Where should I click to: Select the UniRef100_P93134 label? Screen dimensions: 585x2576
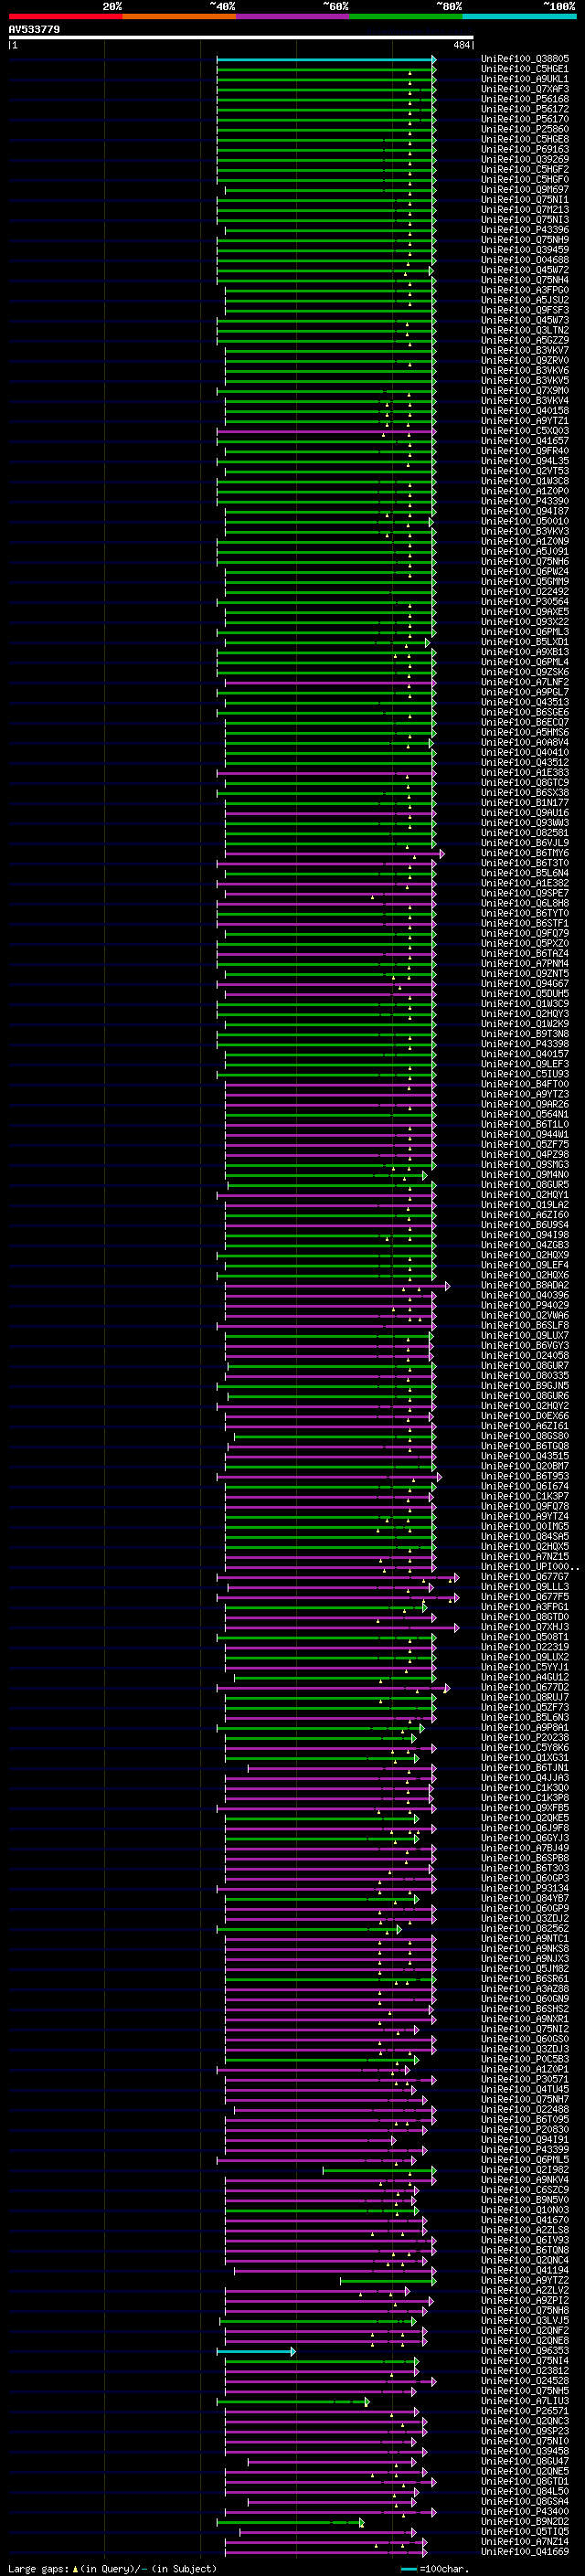pyautogui.click(x=525, y=1888)
